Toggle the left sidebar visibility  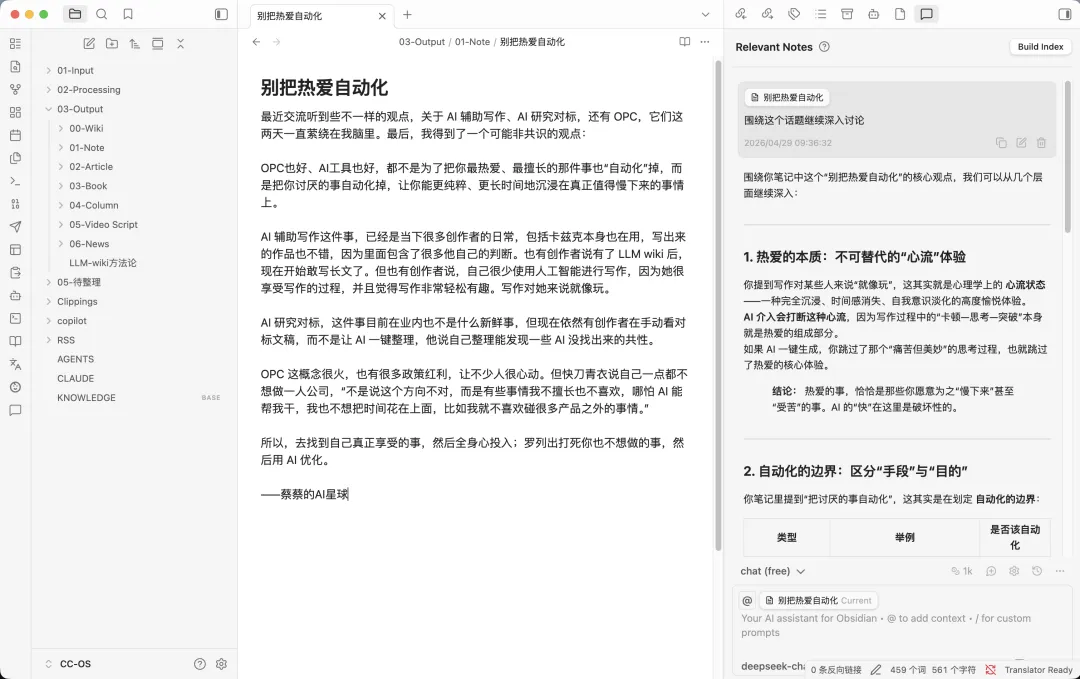[221, 14]
